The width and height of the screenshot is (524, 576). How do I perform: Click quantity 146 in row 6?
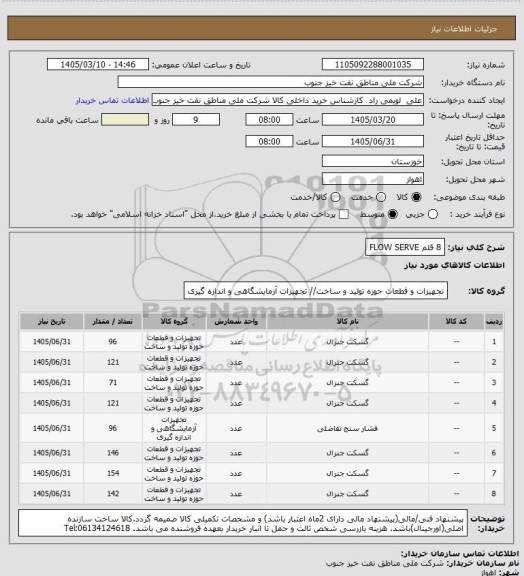pyautogui.click(x=112, y=453)
